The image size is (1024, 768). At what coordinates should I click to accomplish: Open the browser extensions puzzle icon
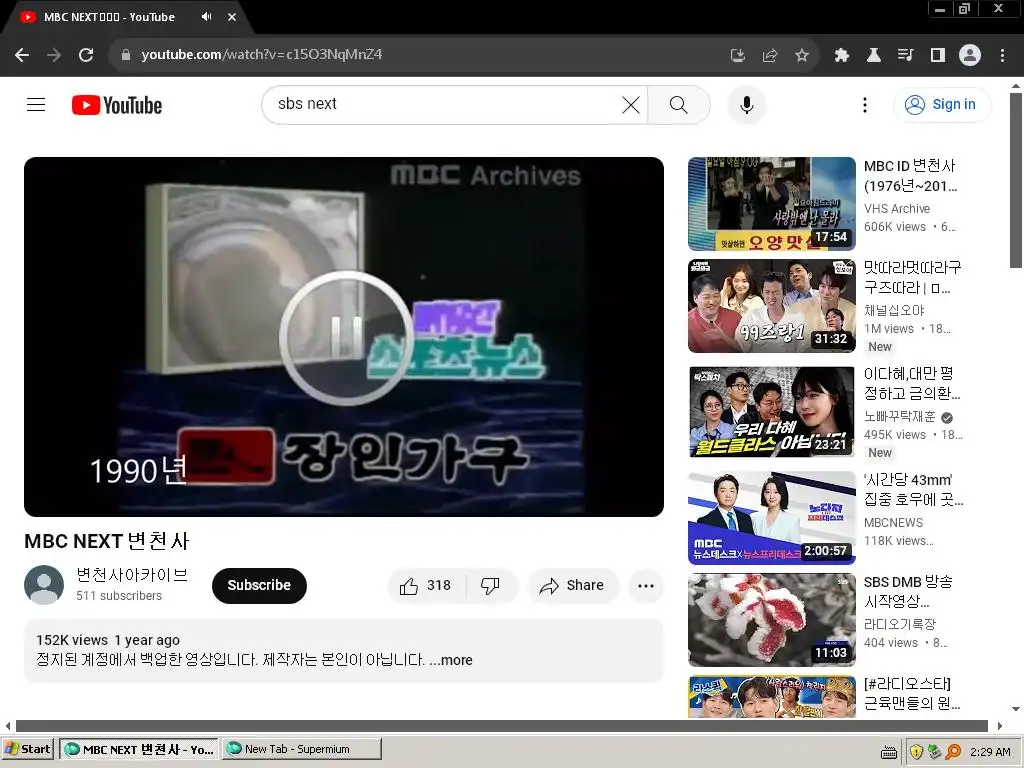[x=842, y=56]
